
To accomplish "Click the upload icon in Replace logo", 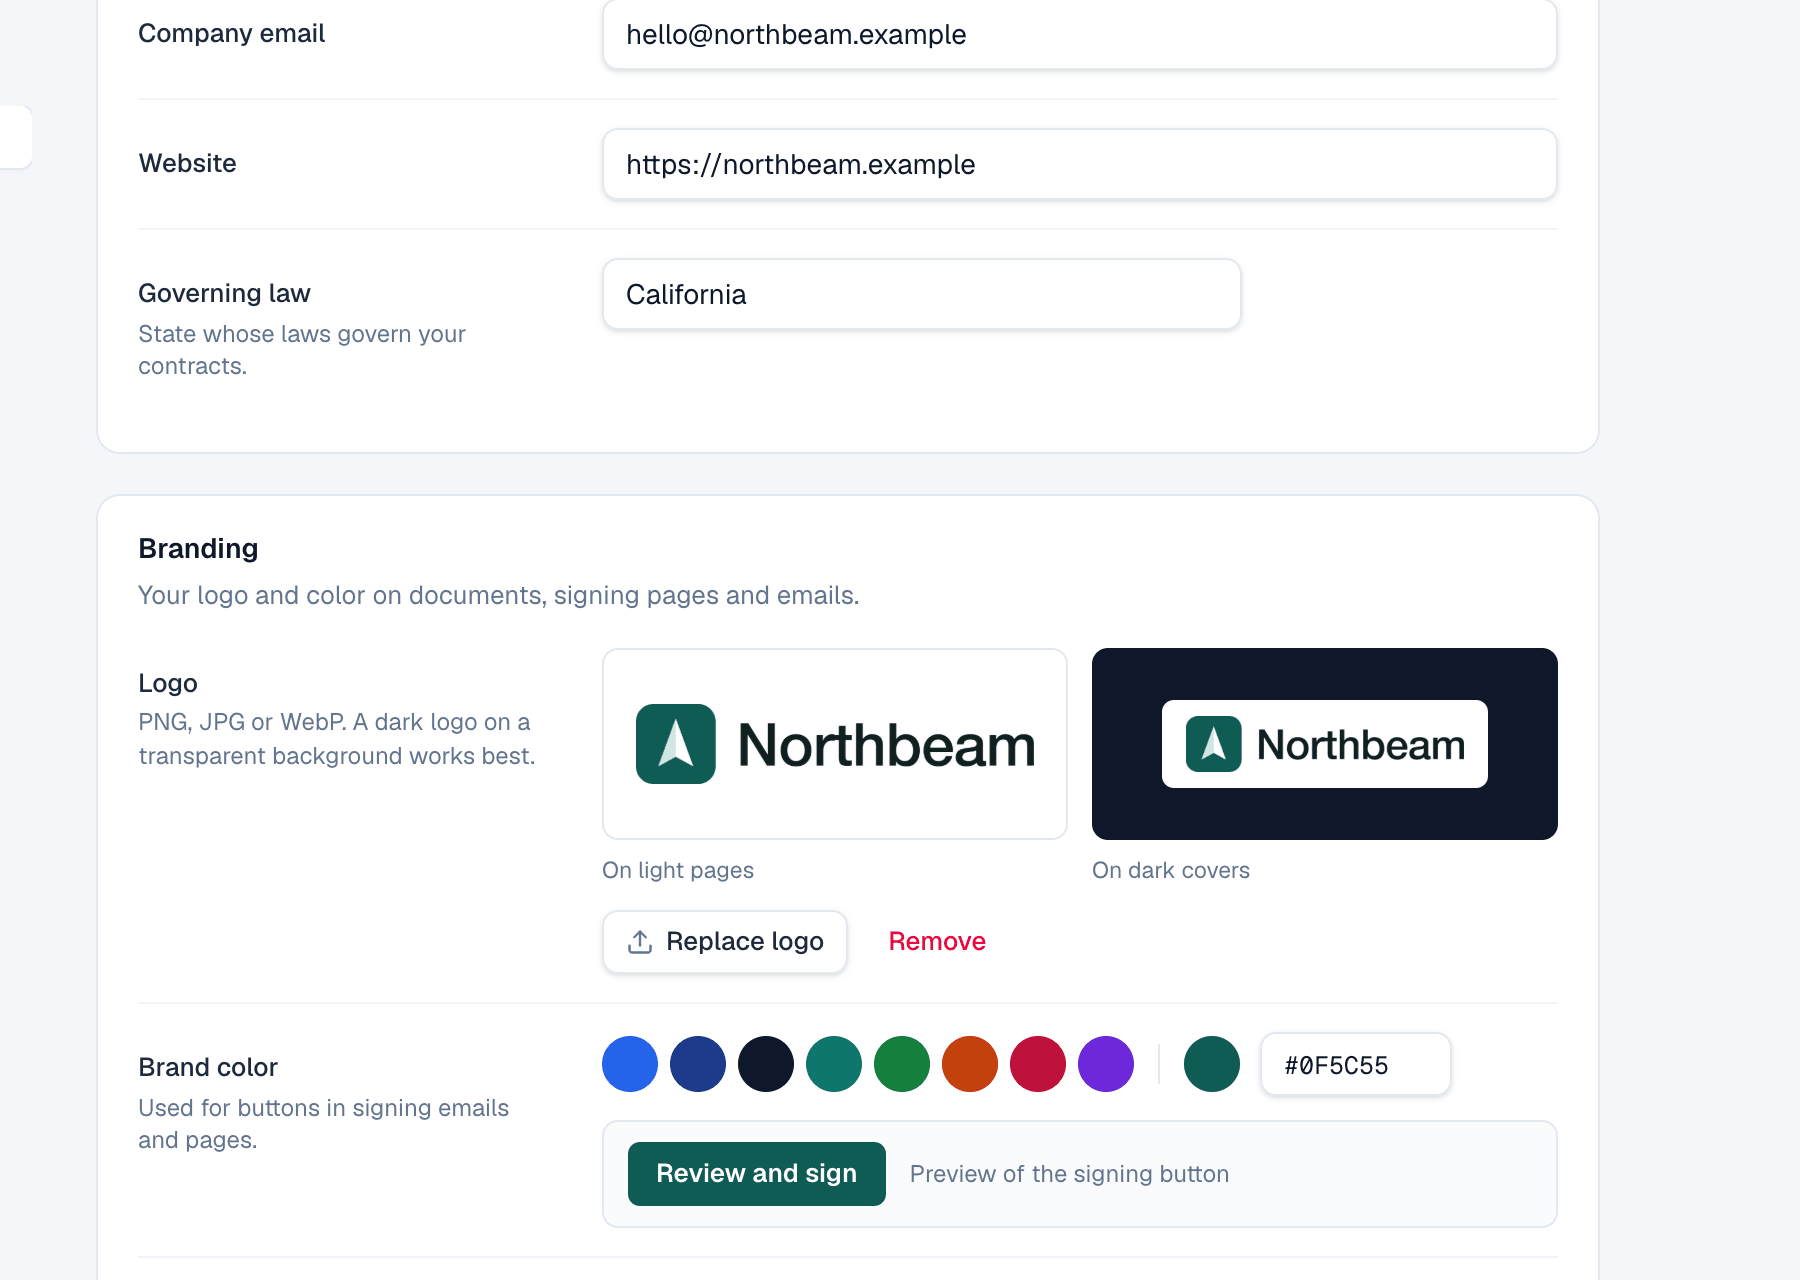I will click(640, 942).
